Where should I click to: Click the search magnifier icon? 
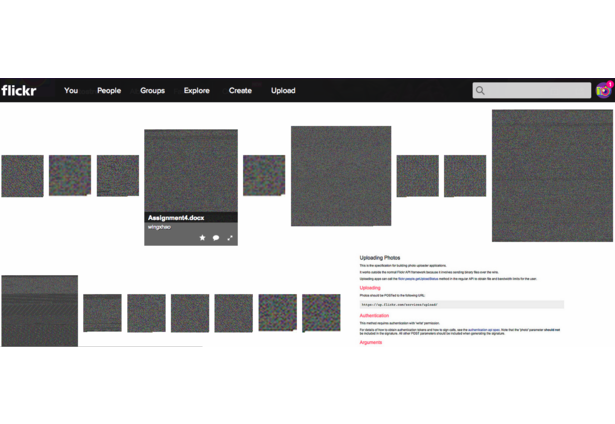(480, 91)
